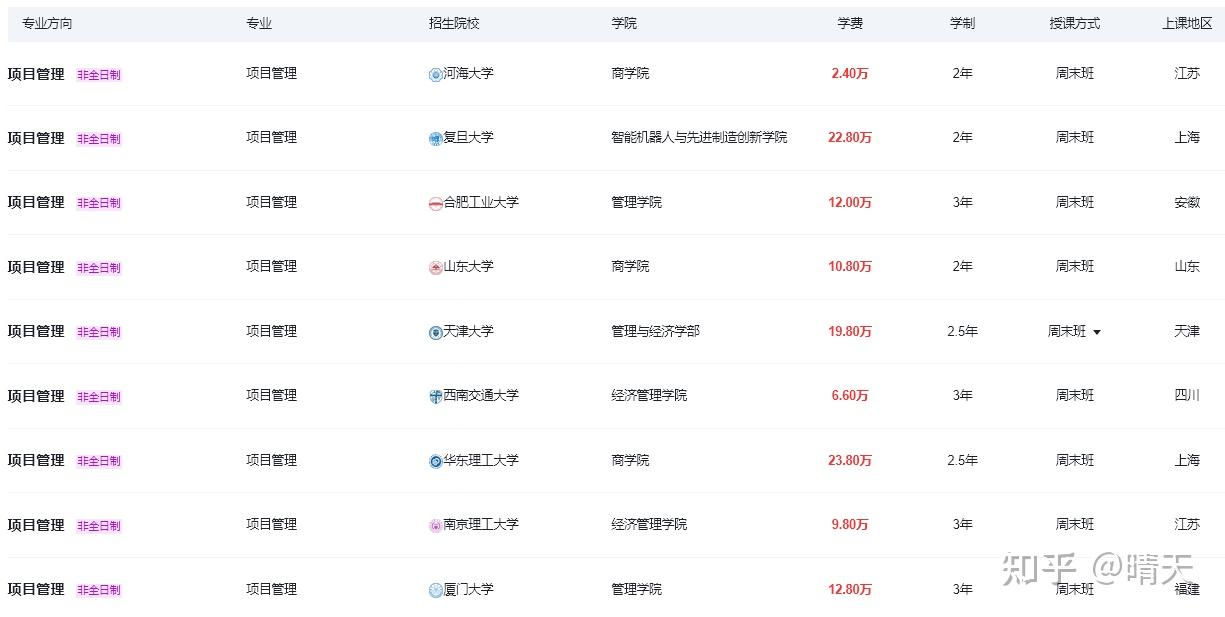Click 智能机器人与先进制造创新学院 college name
1225x617 pixels.
pos(699,138)
